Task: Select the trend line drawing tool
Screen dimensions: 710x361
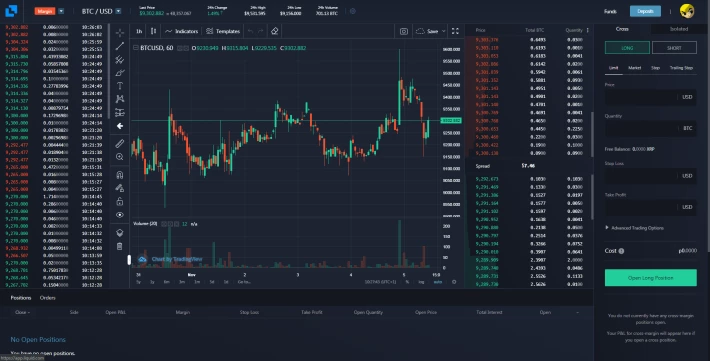Action: tap(120, 46)
